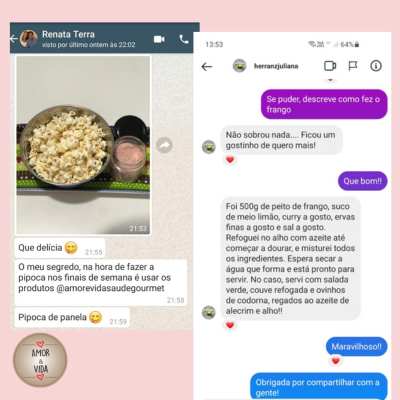Screen dimensions: 400x400
Task: Tap the heart reaction under 'Maravilhoso!!'
Action: pos(336,361)
